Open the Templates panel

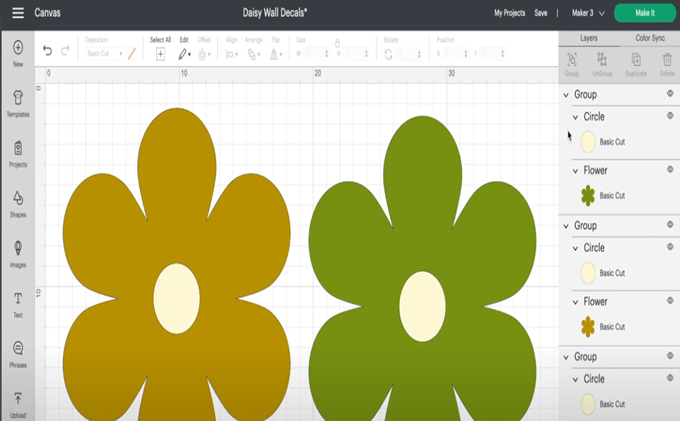tap(18, 104)
